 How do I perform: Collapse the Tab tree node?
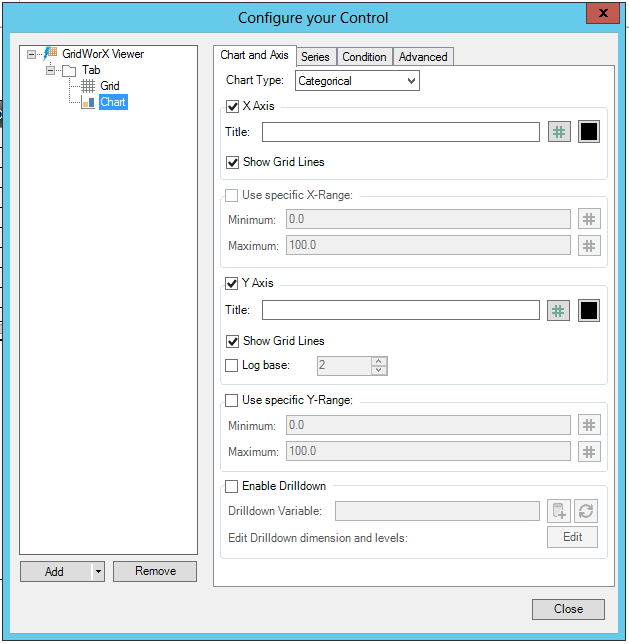[x=50, y=71]
